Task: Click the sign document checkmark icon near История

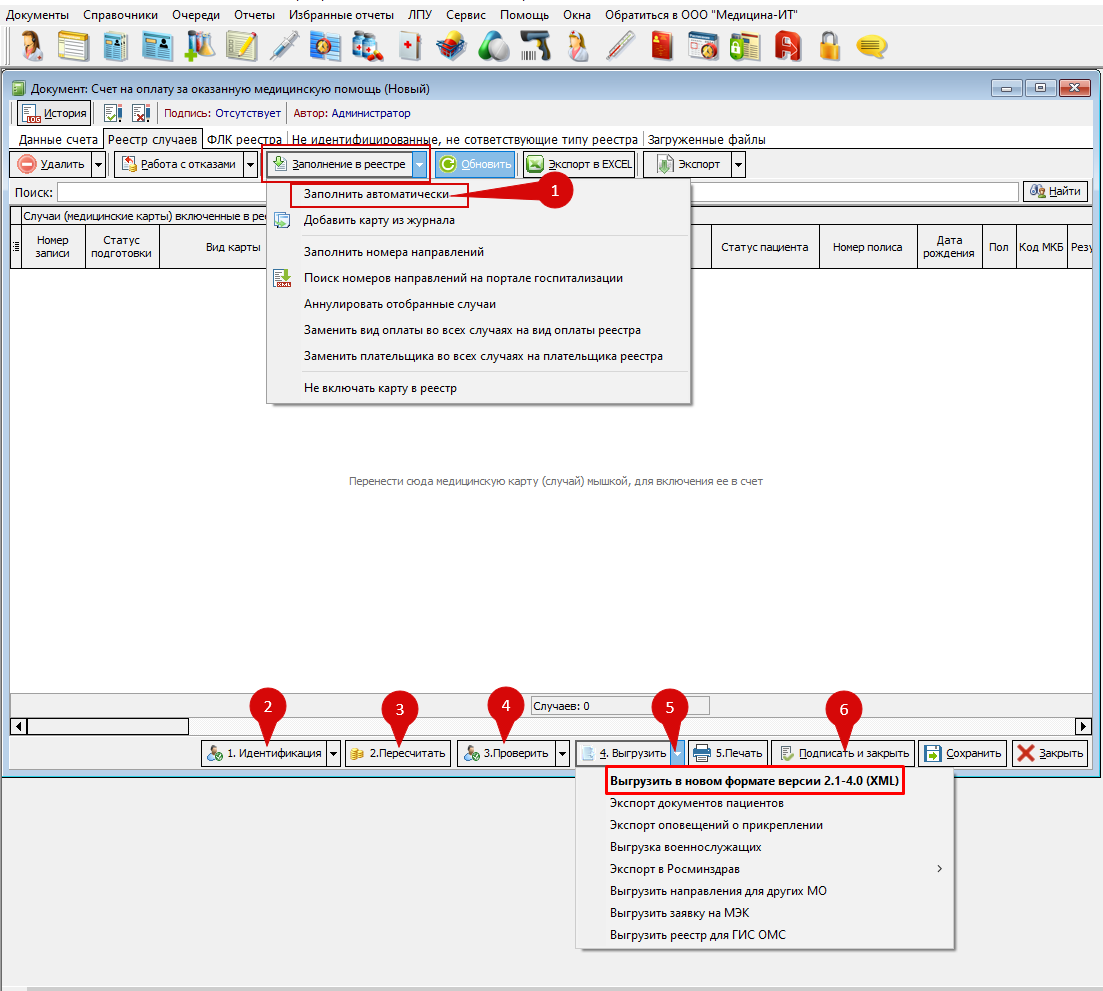Action: point(113,113)
